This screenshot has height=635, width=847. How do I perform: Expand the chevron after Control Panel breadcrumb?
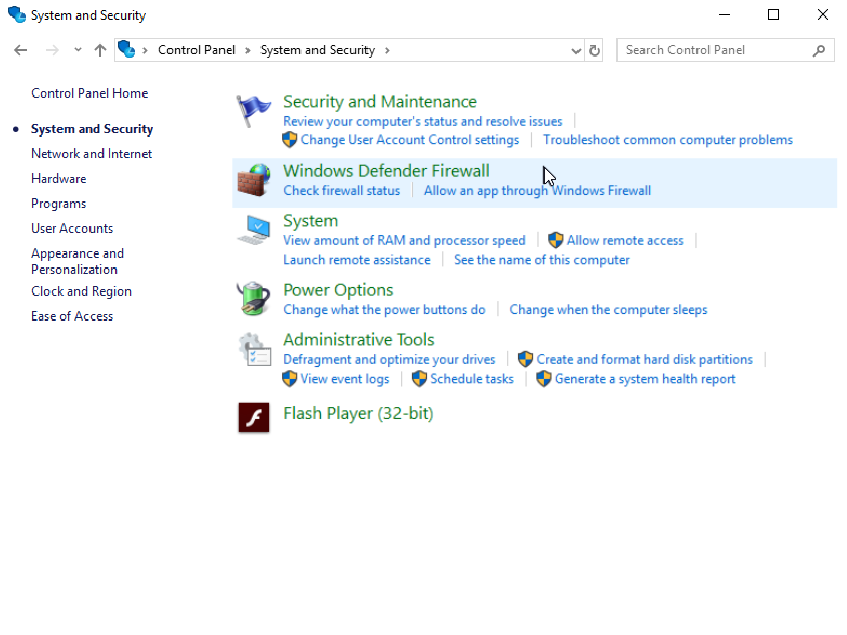pos(248,50)
